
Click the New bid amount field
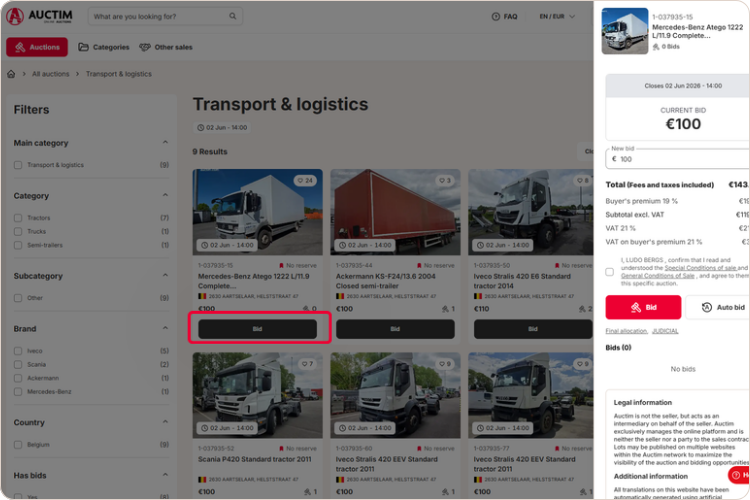pyautogui.click(x=679, y=158)
